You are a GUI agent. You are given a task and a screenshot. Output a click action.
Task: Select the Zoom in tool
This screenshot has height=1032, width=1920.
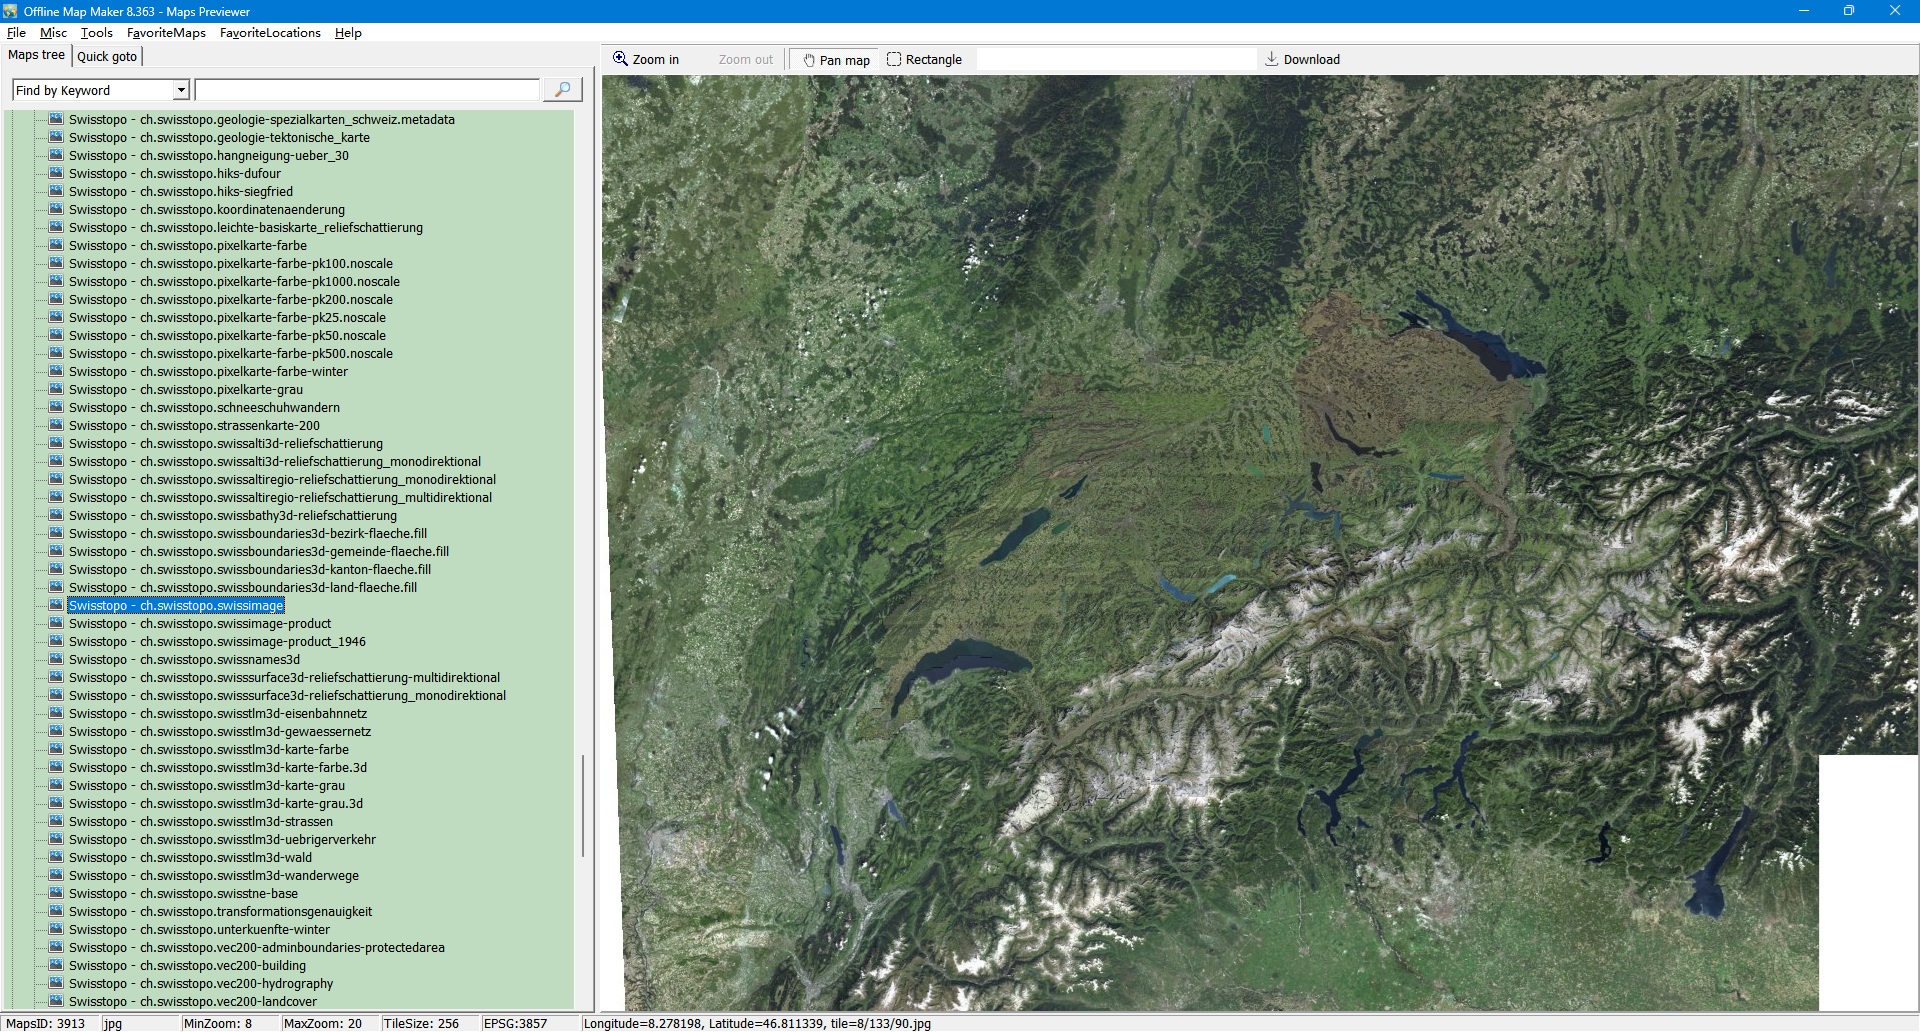click(x=646, y=60)
